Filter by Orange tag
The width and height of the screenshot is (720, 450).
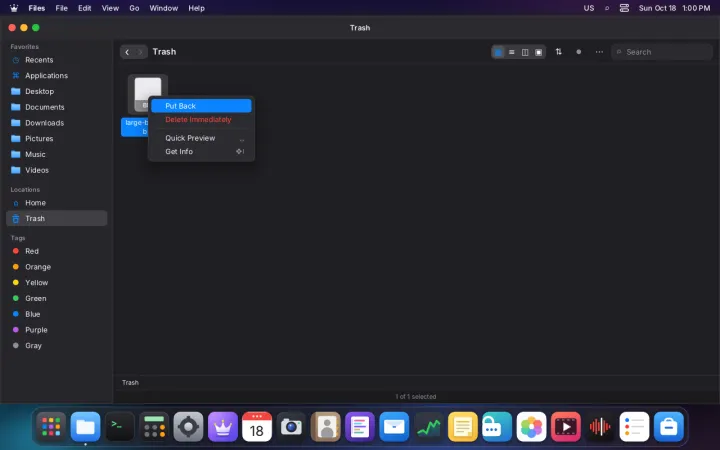coord(56,267)
